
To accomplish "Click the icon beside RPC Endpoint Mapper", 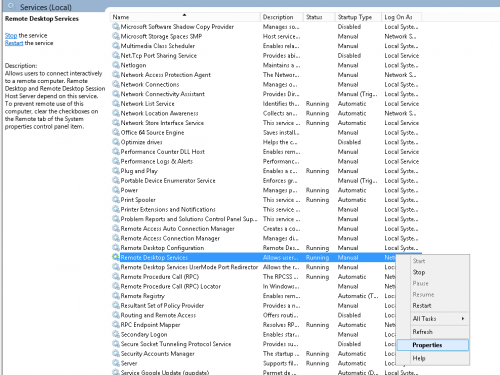I will pyautogui.click(x=116, y=325).
